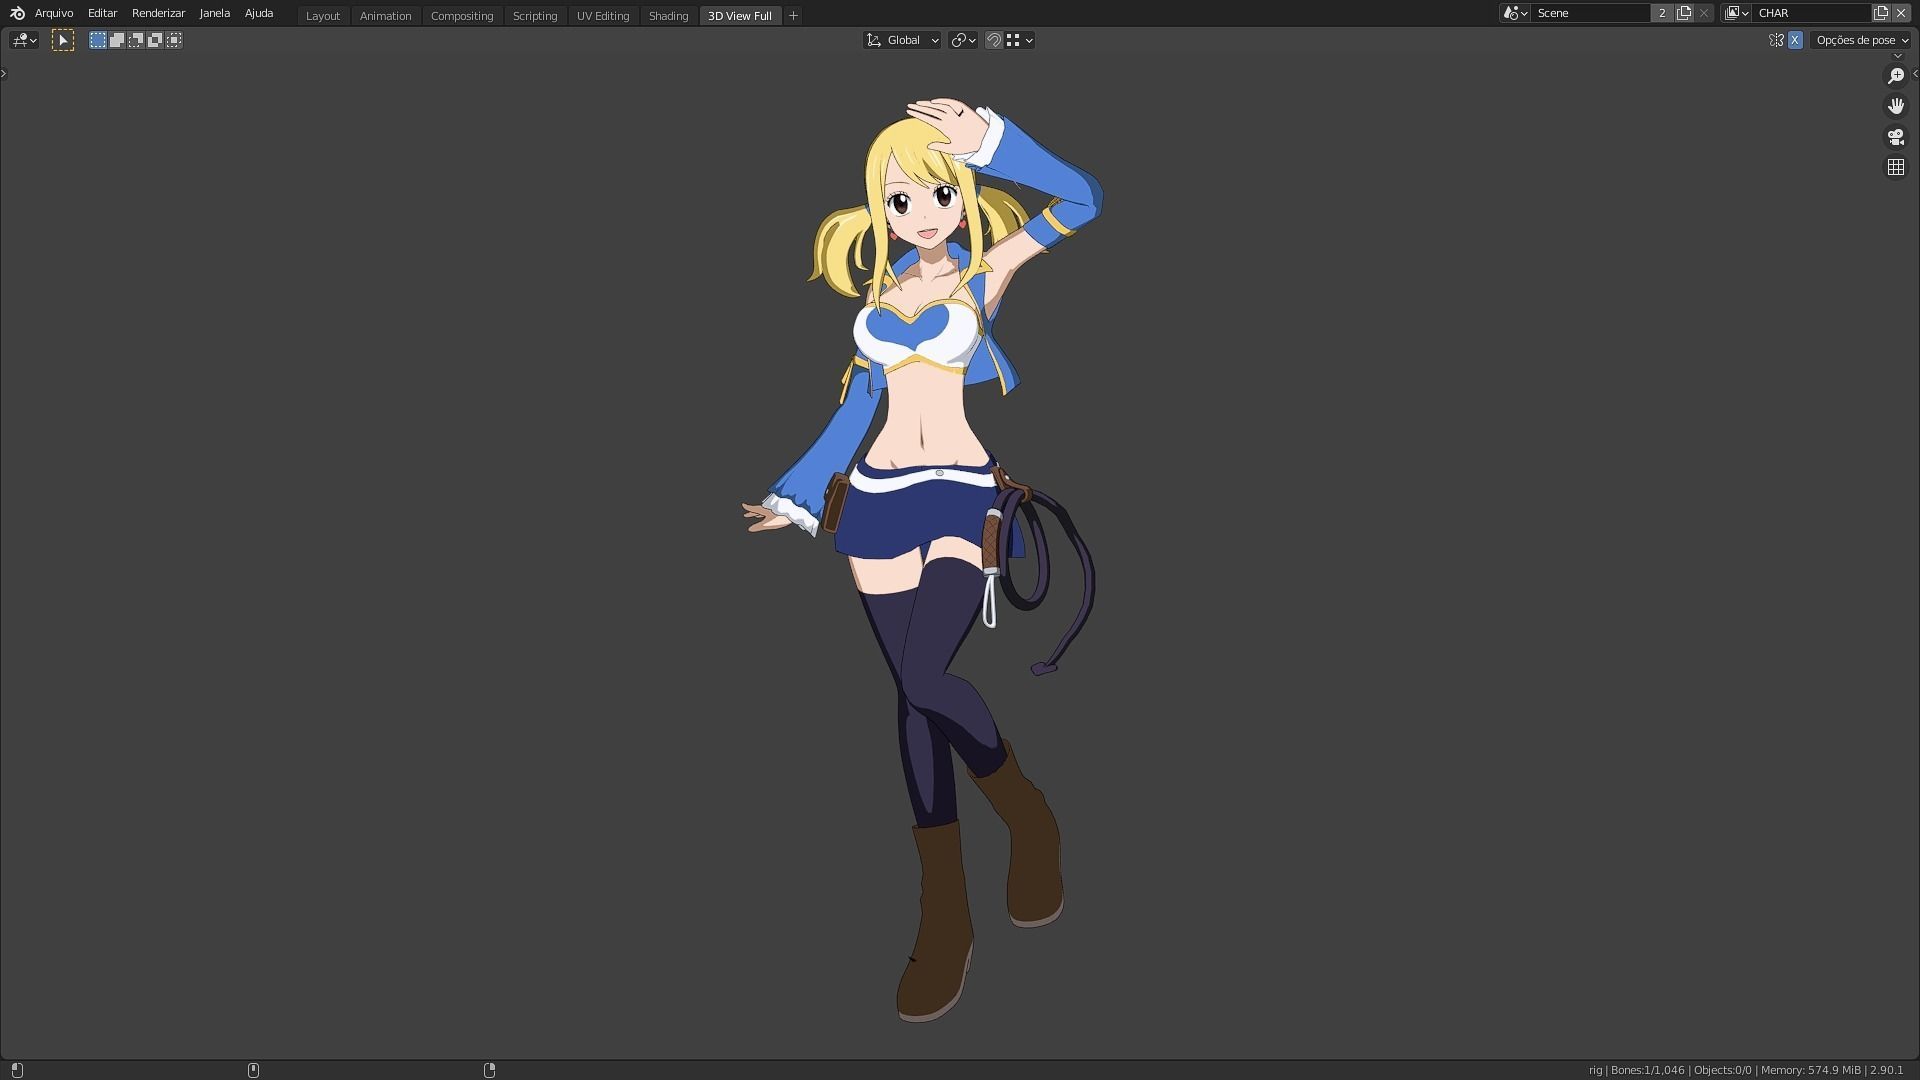Open the Renderizar menu
The image size is (1920, 1080).
158,13
